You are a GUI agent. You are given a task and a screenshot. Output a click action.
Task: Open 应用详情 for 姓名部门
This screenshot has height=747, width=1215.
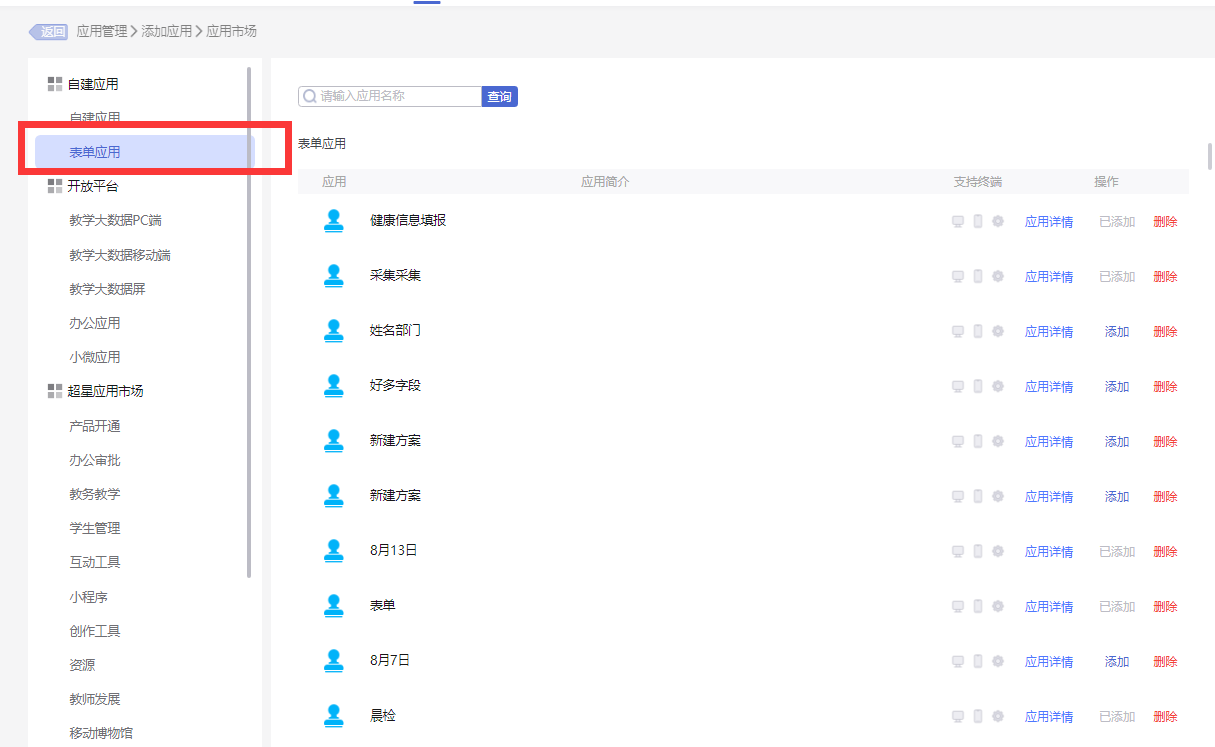(1049, 332)
